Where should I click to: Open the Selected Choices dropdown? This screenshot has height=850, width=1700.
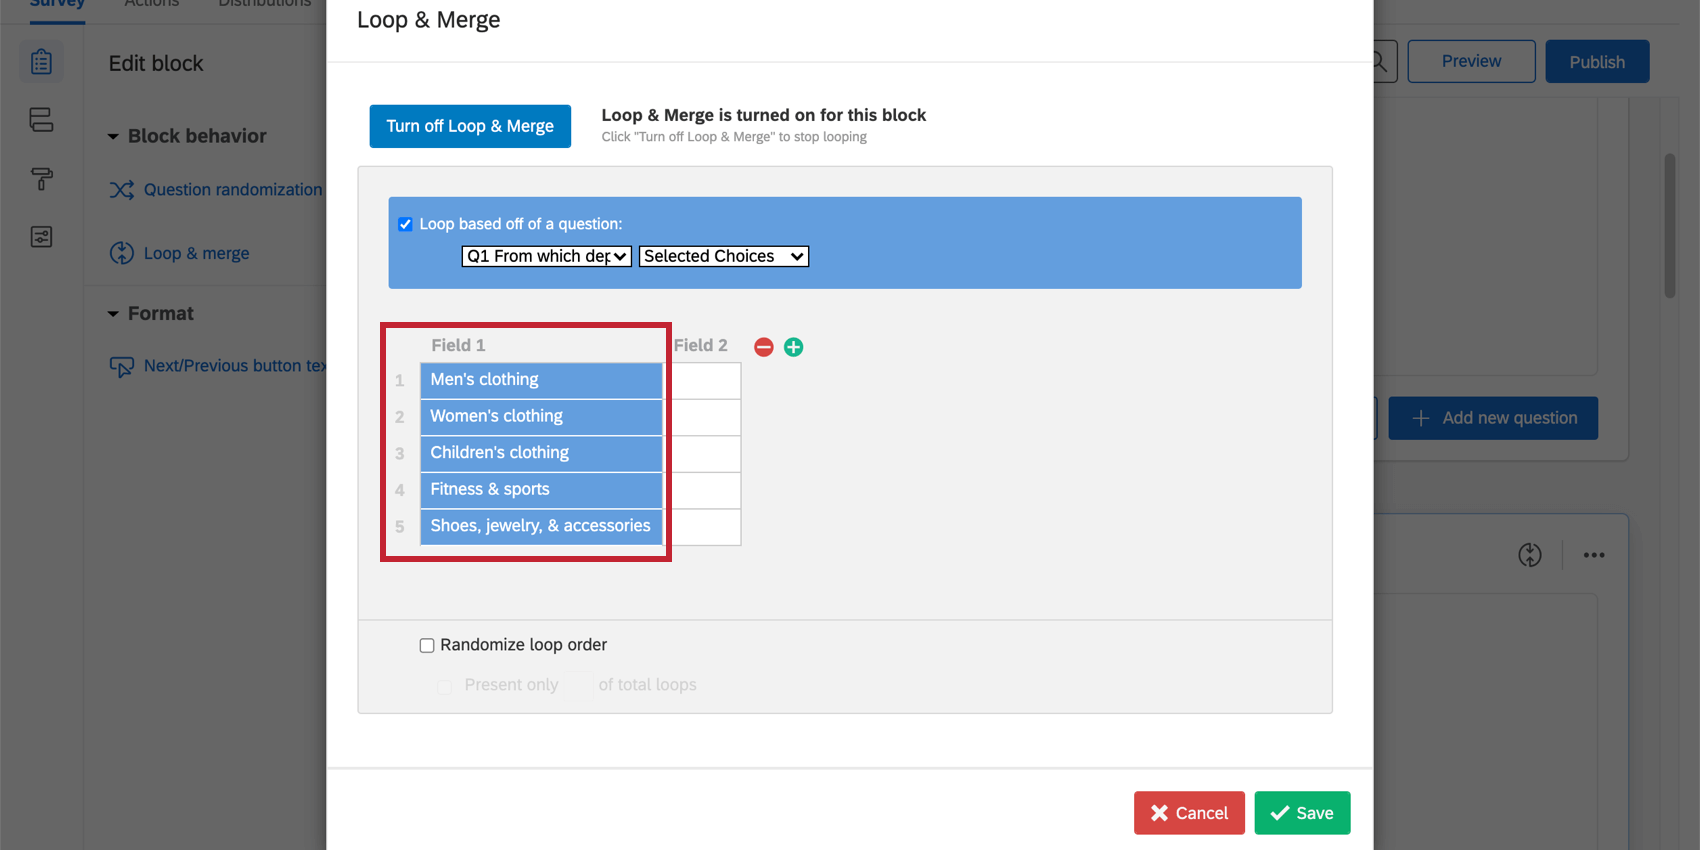pos(723,256)
